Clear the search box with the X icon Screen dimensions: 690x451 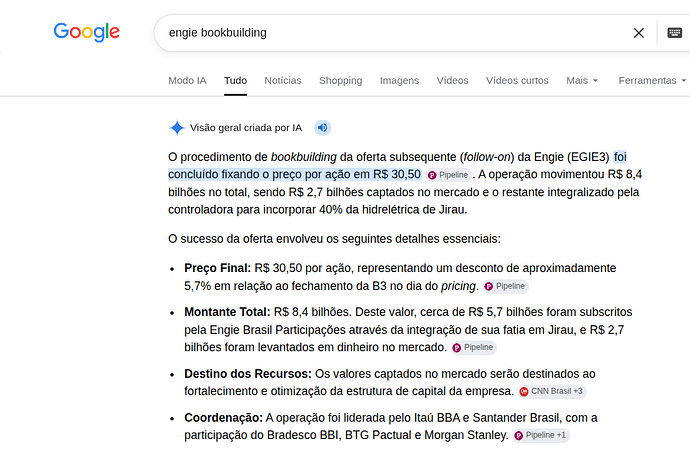pyautogui.click(x=639, y=33)
